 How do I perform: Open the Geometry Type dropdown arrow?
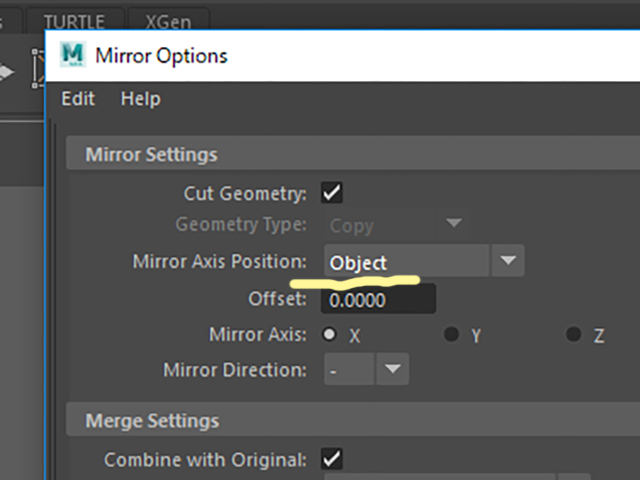(x=453, y=223)
